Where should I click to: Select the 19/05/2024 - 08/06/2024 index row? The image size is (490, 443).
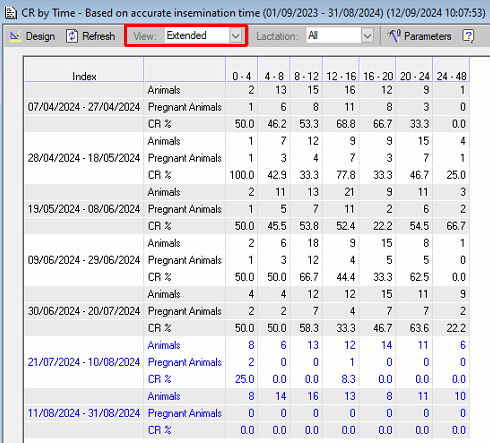pyautogui.click(x=84, y=209)
